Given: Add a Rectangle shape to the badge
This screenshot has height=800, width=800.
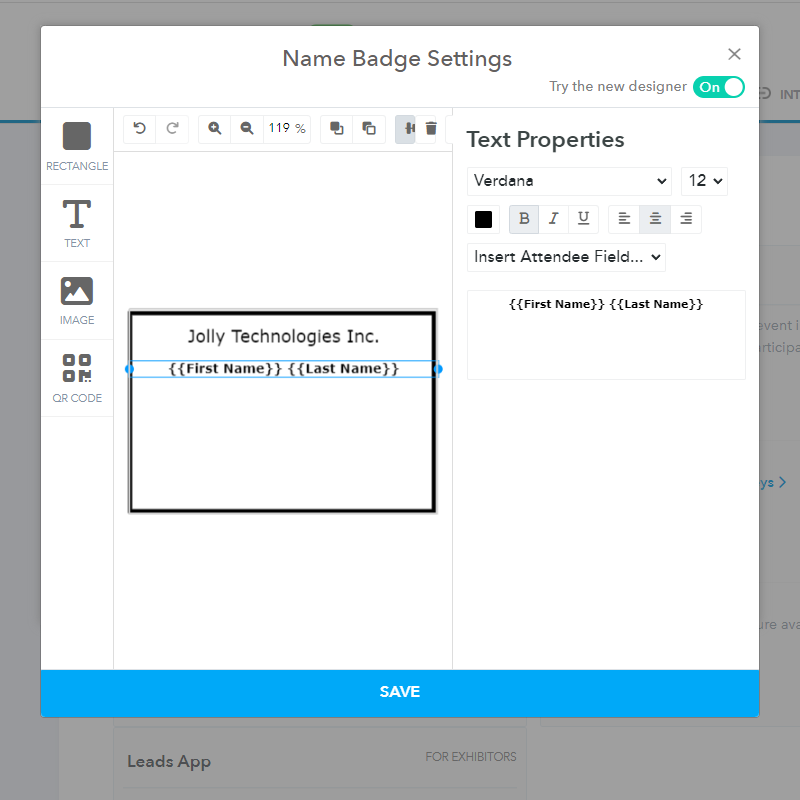Looking at the screenshot, I should 77,146.
